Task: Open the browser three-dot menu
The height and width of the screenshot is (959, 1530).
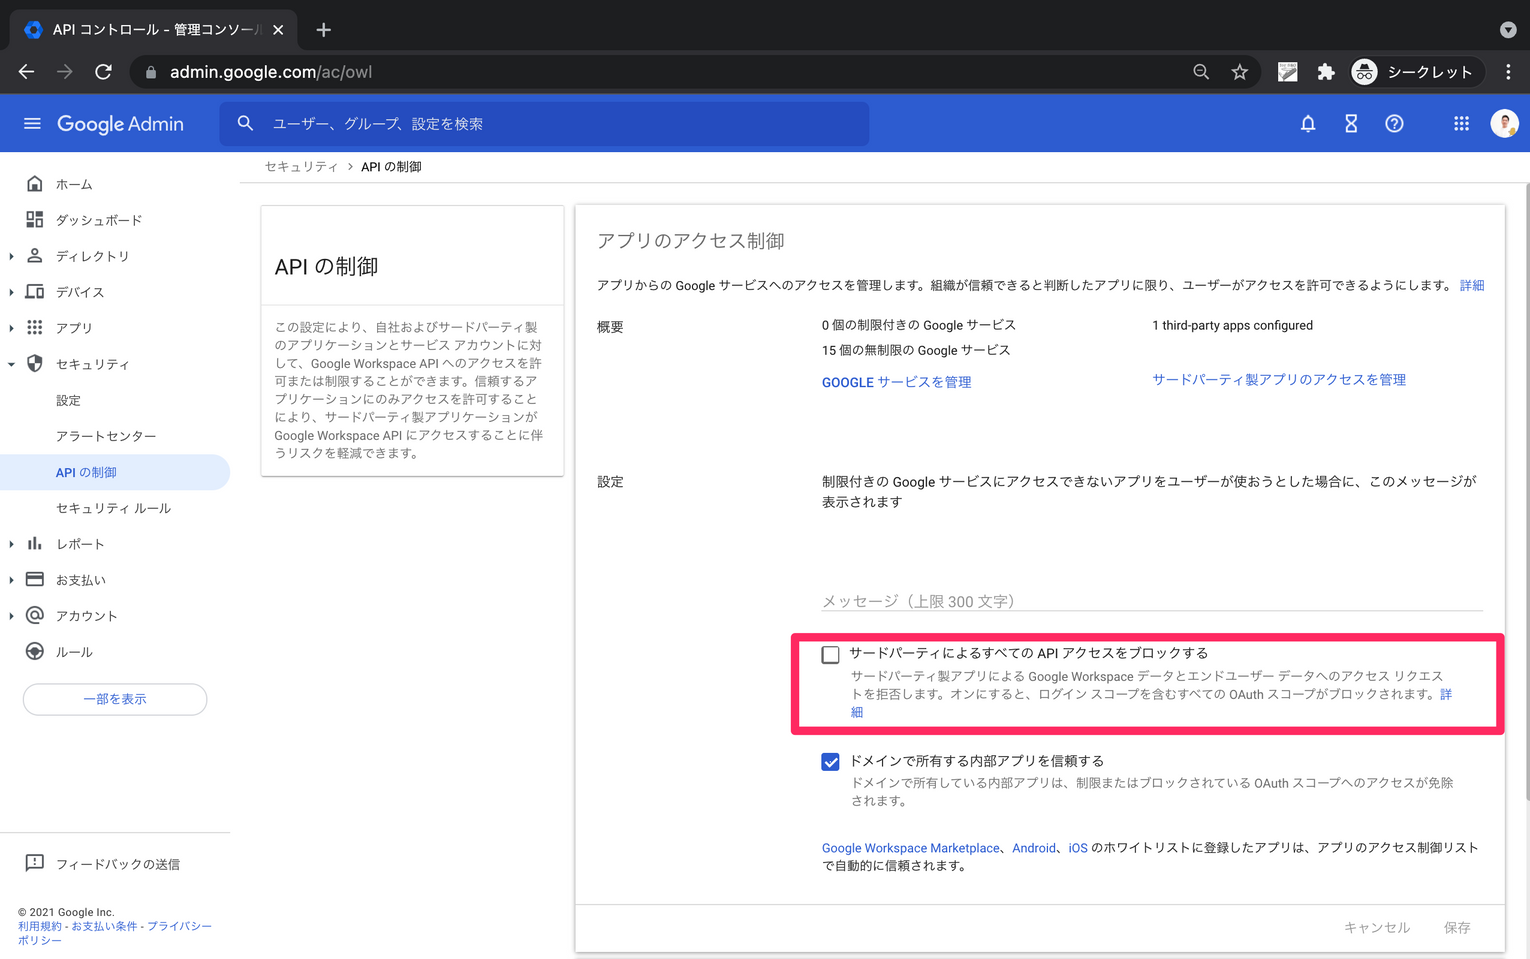Action: coord(1508,72)
